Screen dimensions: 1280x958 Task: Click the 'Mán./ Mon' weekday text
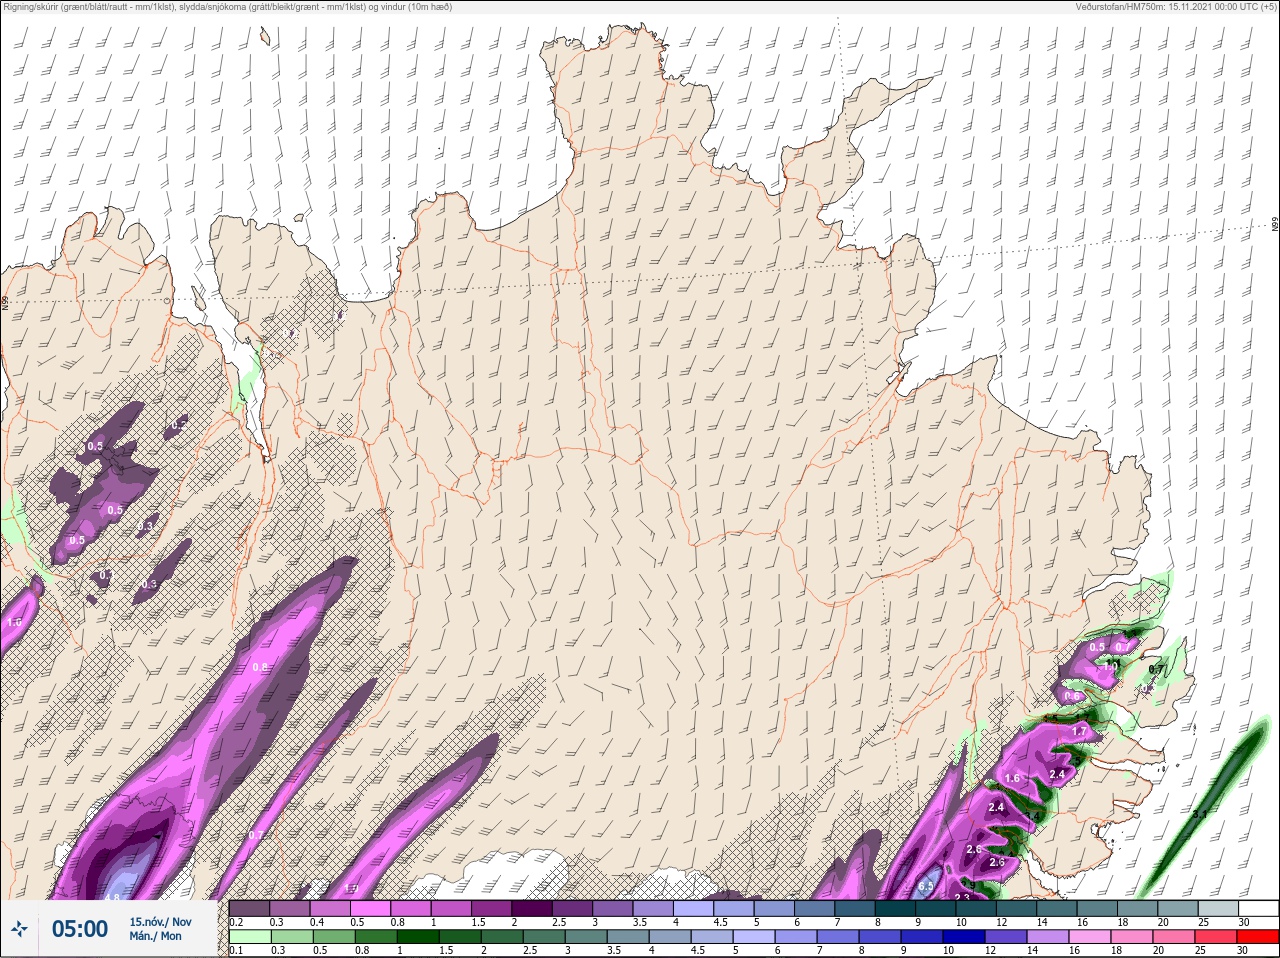[155, 936]
